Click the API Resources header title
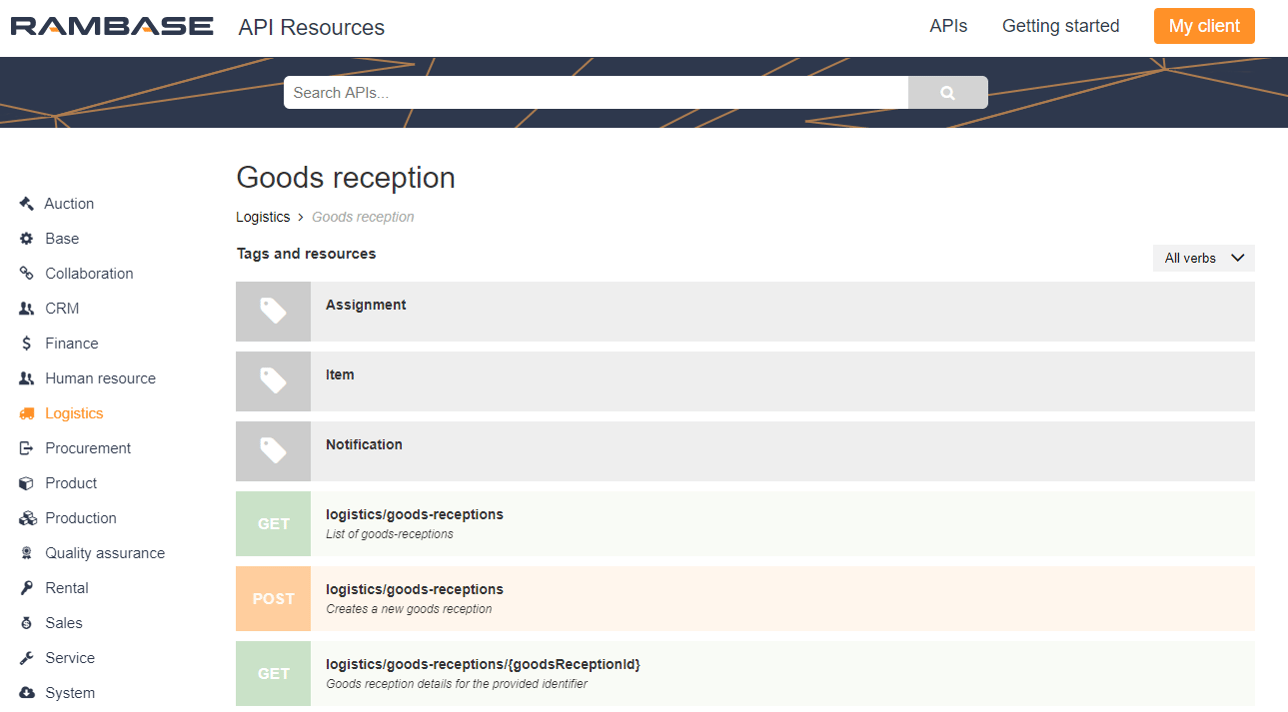This screenshot has width=1288, height=712. click(311, 27)
